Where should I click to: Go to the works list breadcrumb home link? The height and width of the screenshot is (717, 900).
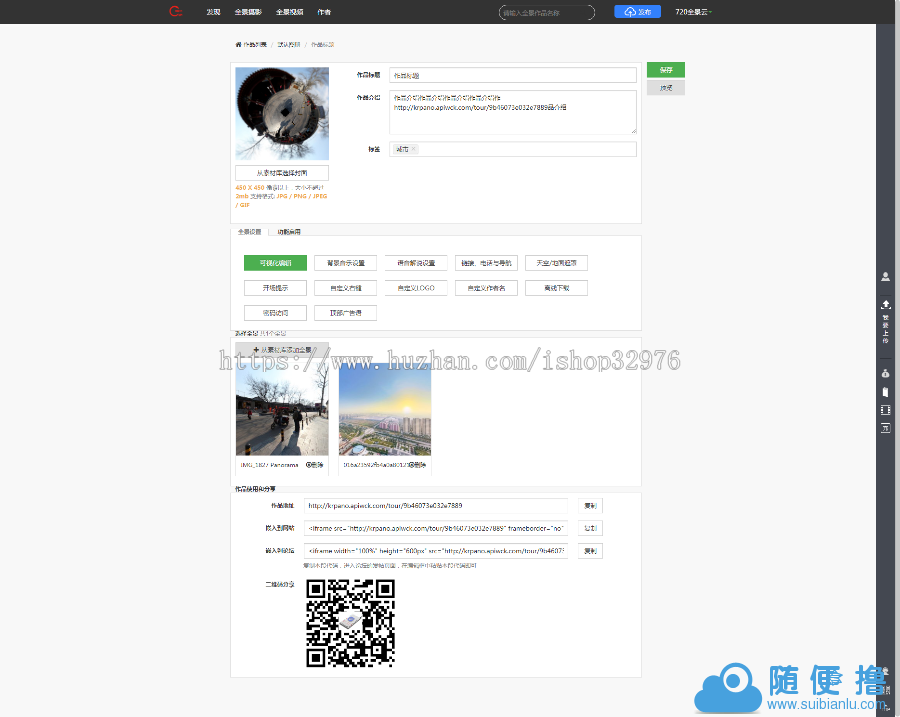[x=251, y=45]
